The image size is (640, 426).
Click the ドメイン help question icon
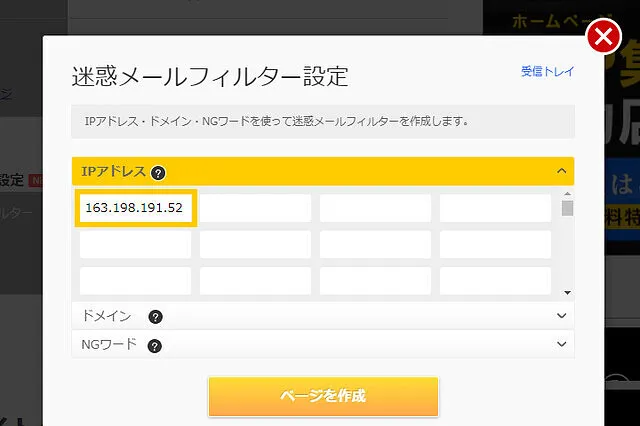coord(155,317)
